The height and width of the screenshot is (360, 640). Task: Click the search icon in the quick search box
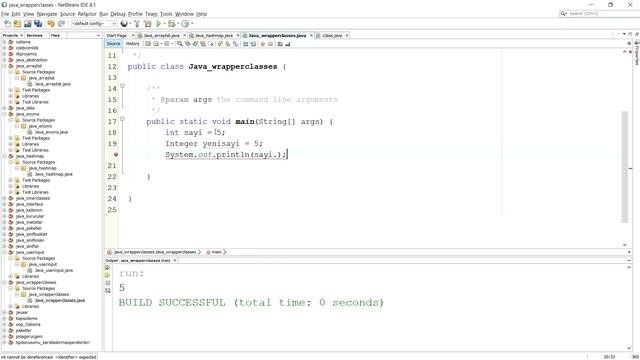pyautogui.click(x=564, y=13)
